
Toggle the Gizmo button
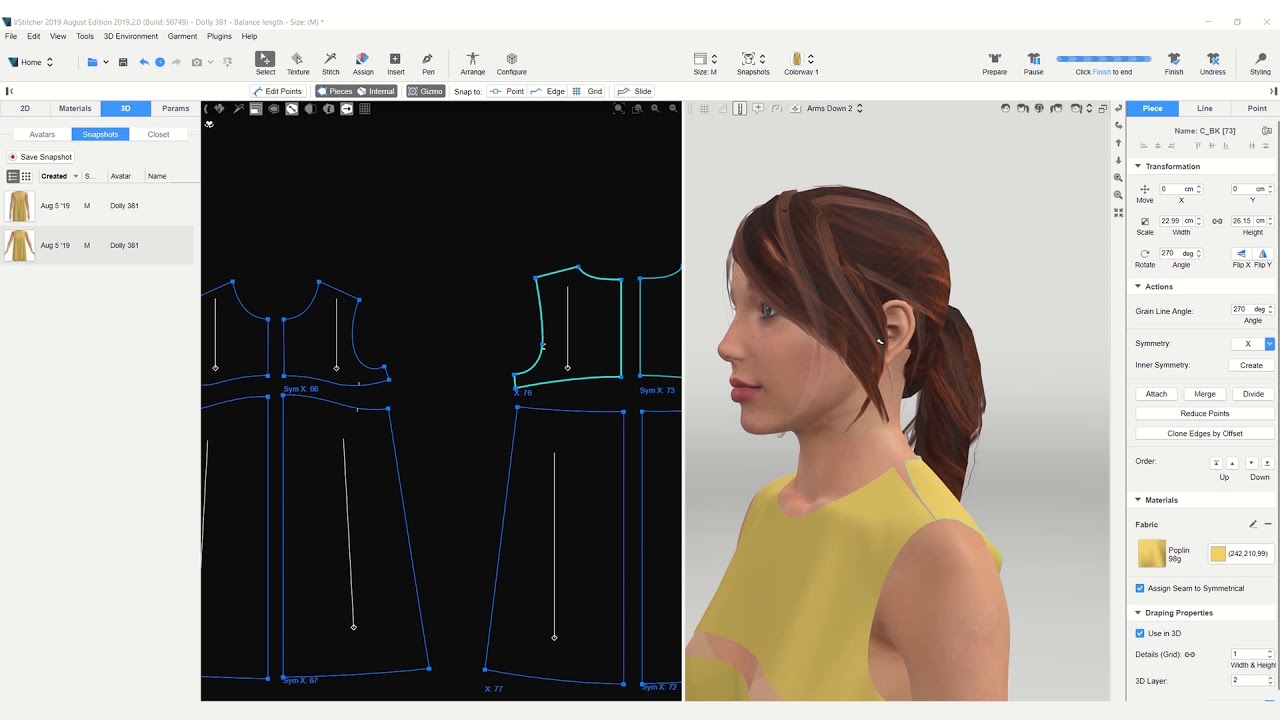click(426, 91)
